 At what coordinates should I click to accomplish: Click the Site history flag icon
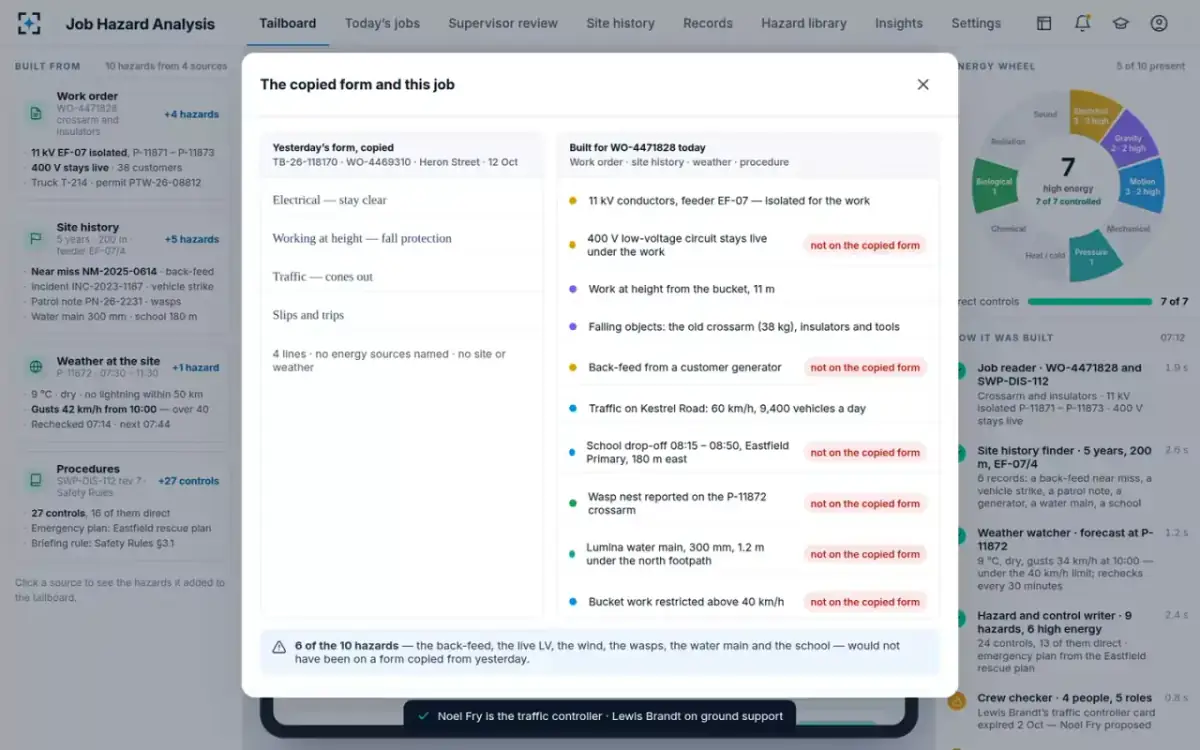[x=36, y=239]
